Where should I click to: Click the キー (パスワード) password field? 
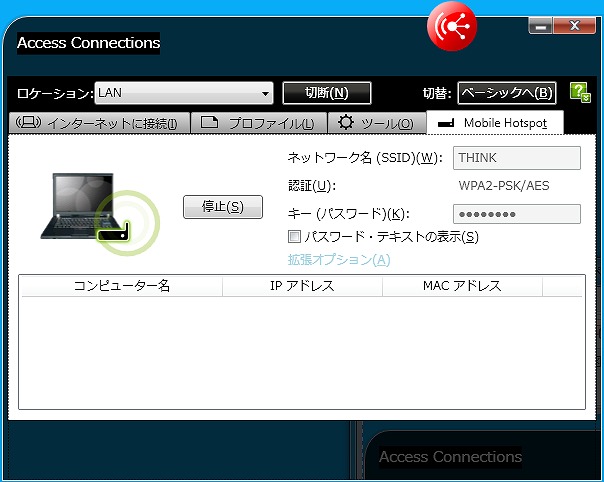tap(517, 214)
